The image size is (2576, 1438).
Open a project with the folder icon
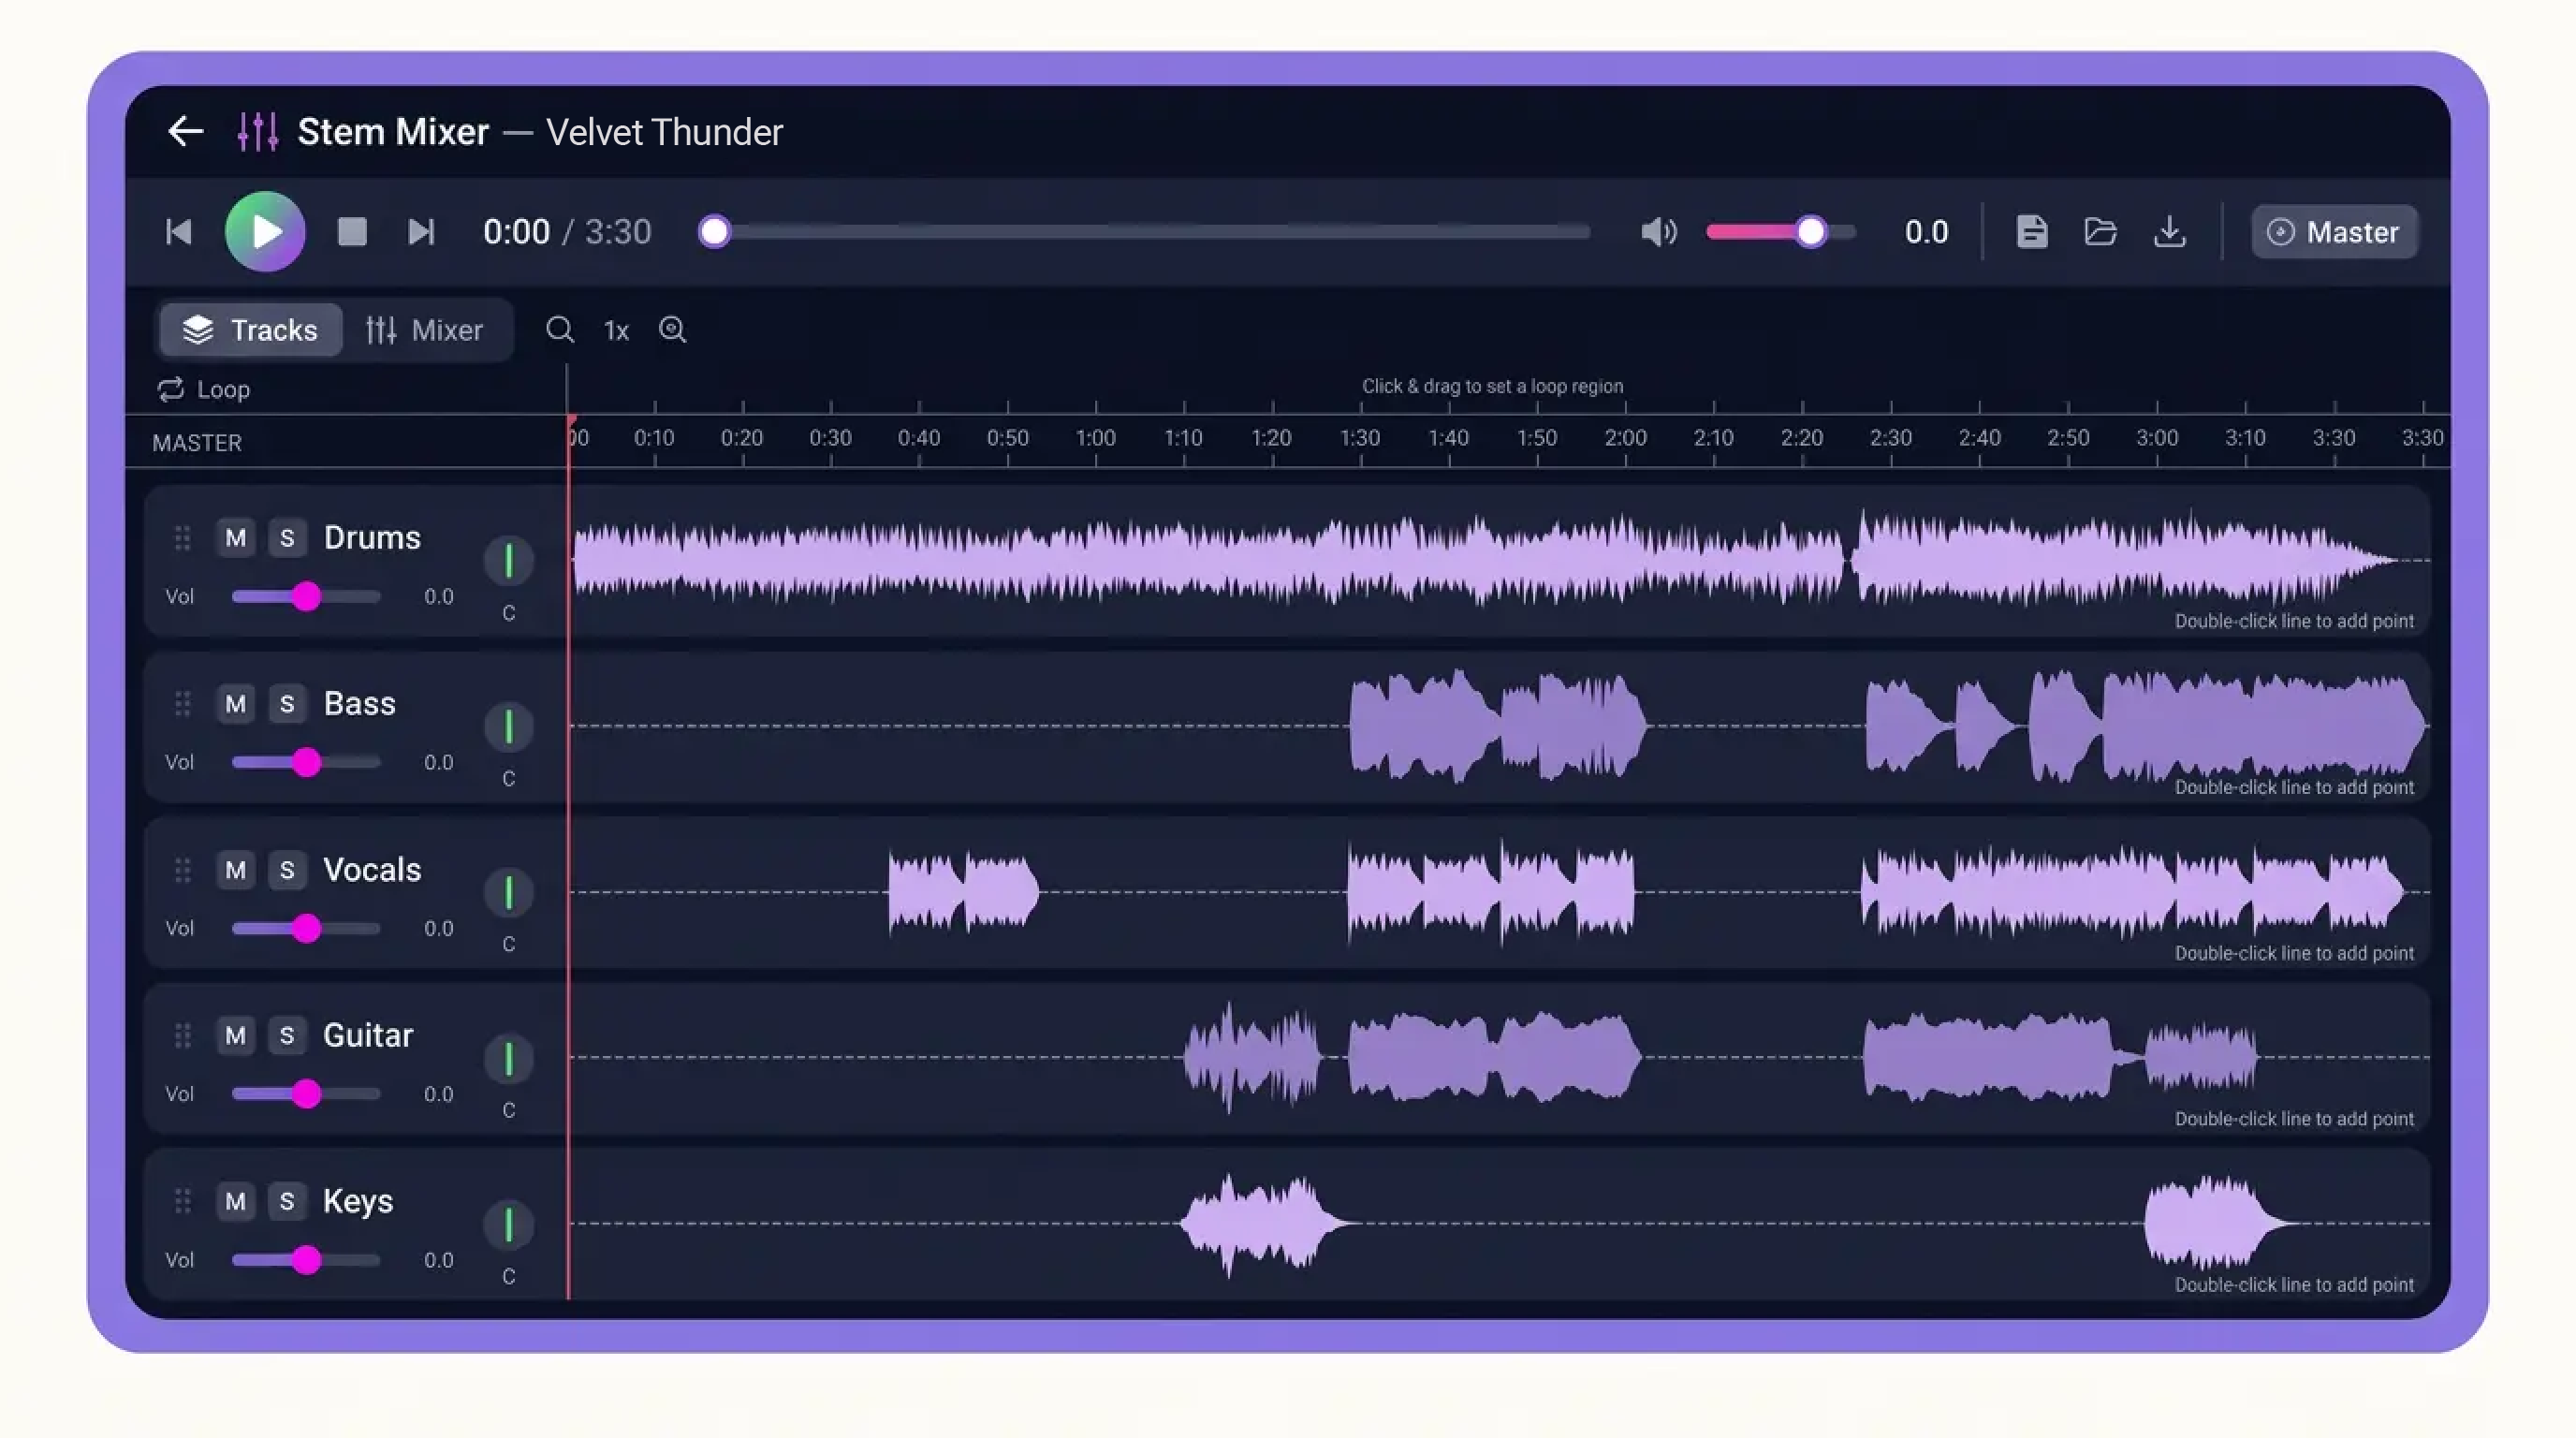(2100, 232)
